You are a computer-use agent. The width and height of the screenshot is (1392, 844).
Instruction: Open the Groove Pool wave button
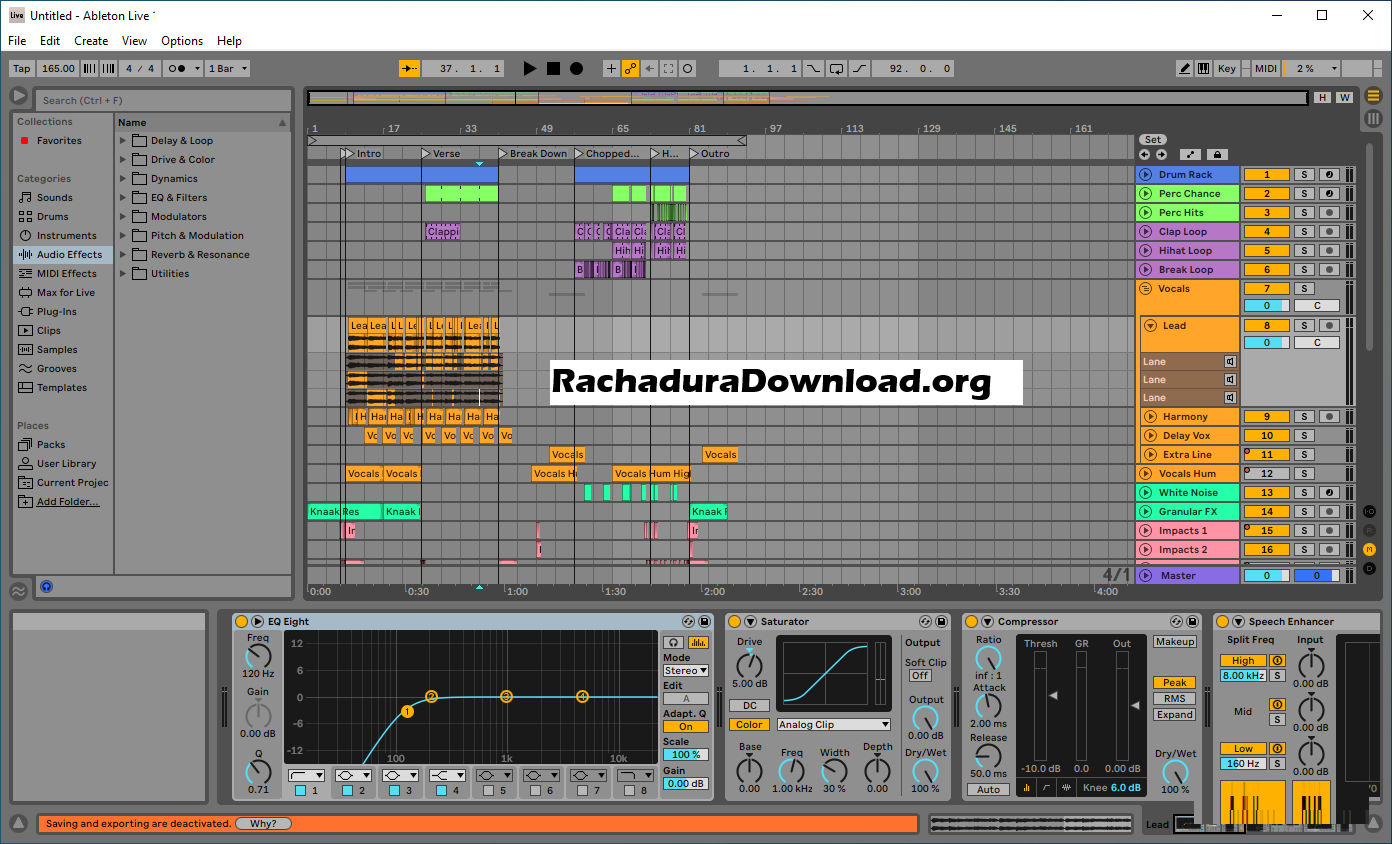[x=18, y=590]
